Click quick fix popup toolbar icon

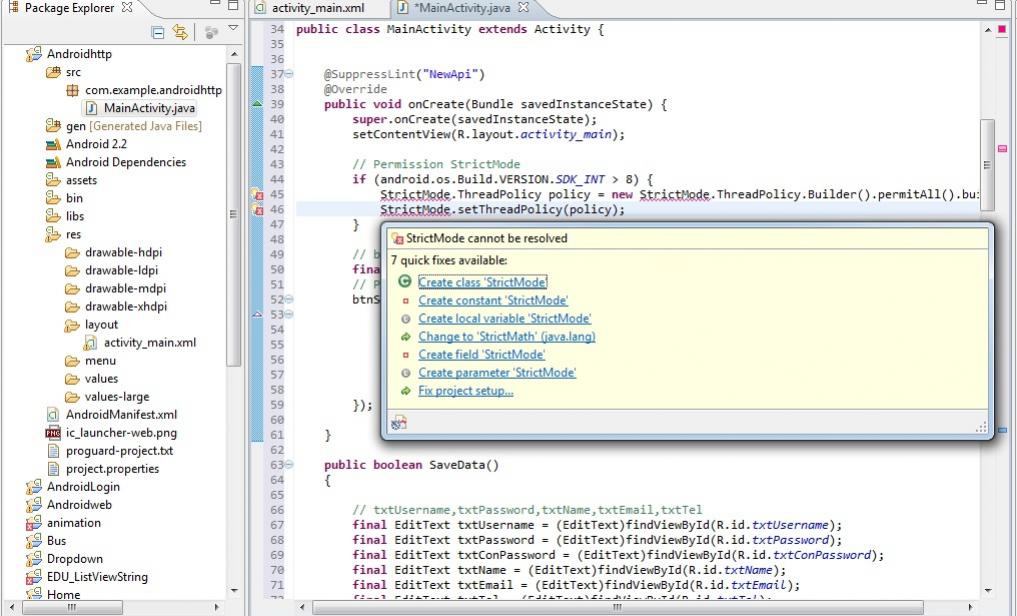click(399, 423)
